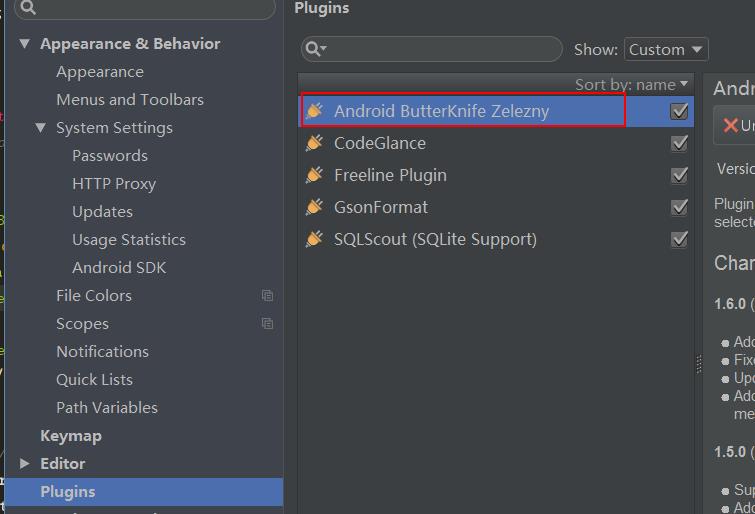Click the plugin search magnifier icon
The height and width of the screenshot is (514, 755).
(x=314, y=49)
